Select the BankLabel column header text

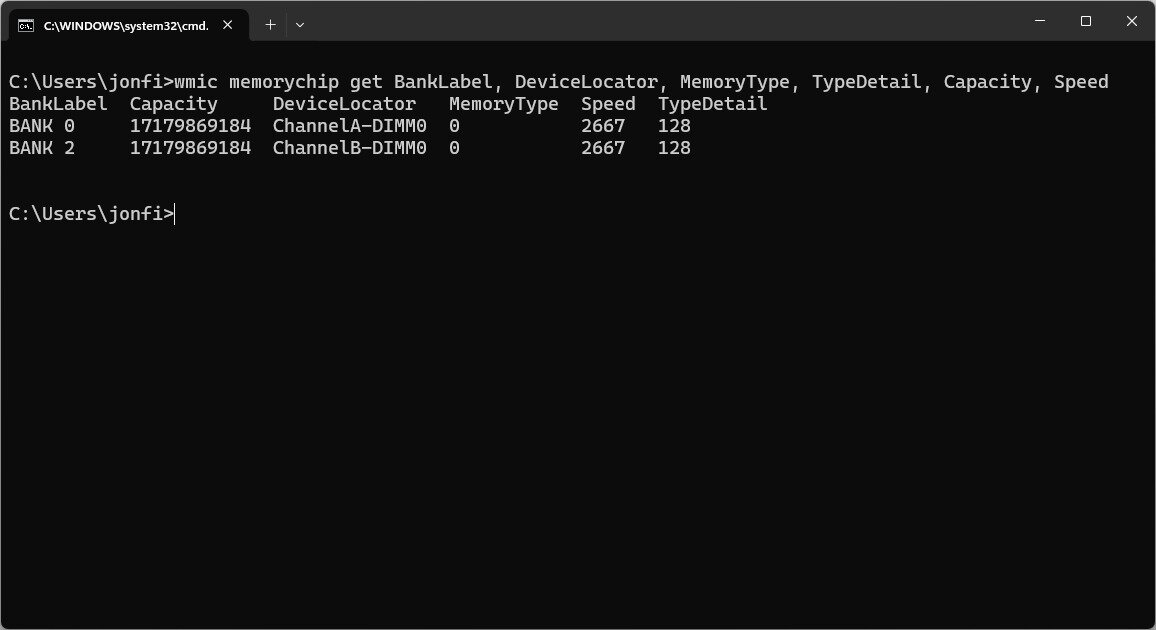pyautogui.click(x=57, y=103)
